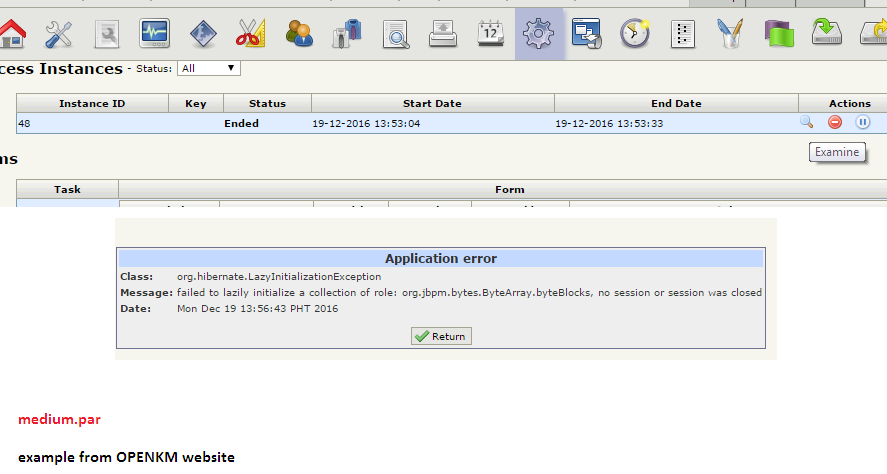887x474 pixels.
Task: Click the heartbeat monitor icon
Action: [154, 34]
